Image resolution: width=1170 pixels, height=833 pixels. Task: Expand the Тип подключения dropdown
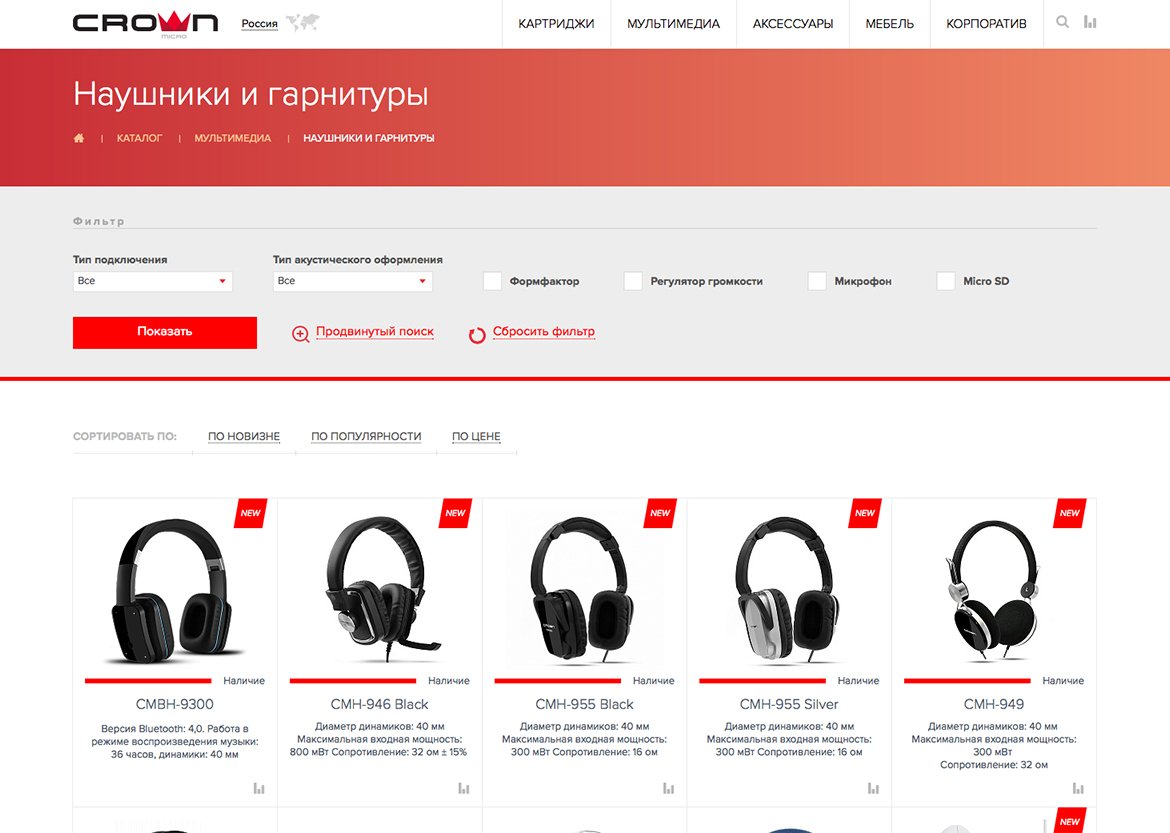tap(153, 281)
